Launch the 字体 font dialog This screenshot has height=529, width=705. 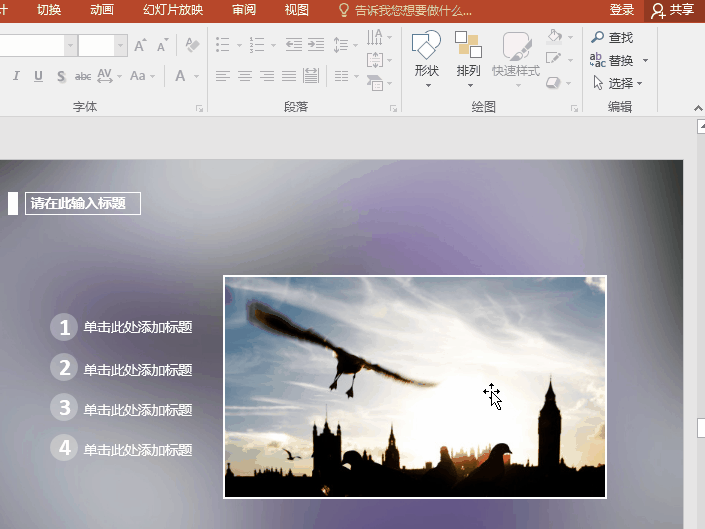pyautogui.click(x=199, y=108)
